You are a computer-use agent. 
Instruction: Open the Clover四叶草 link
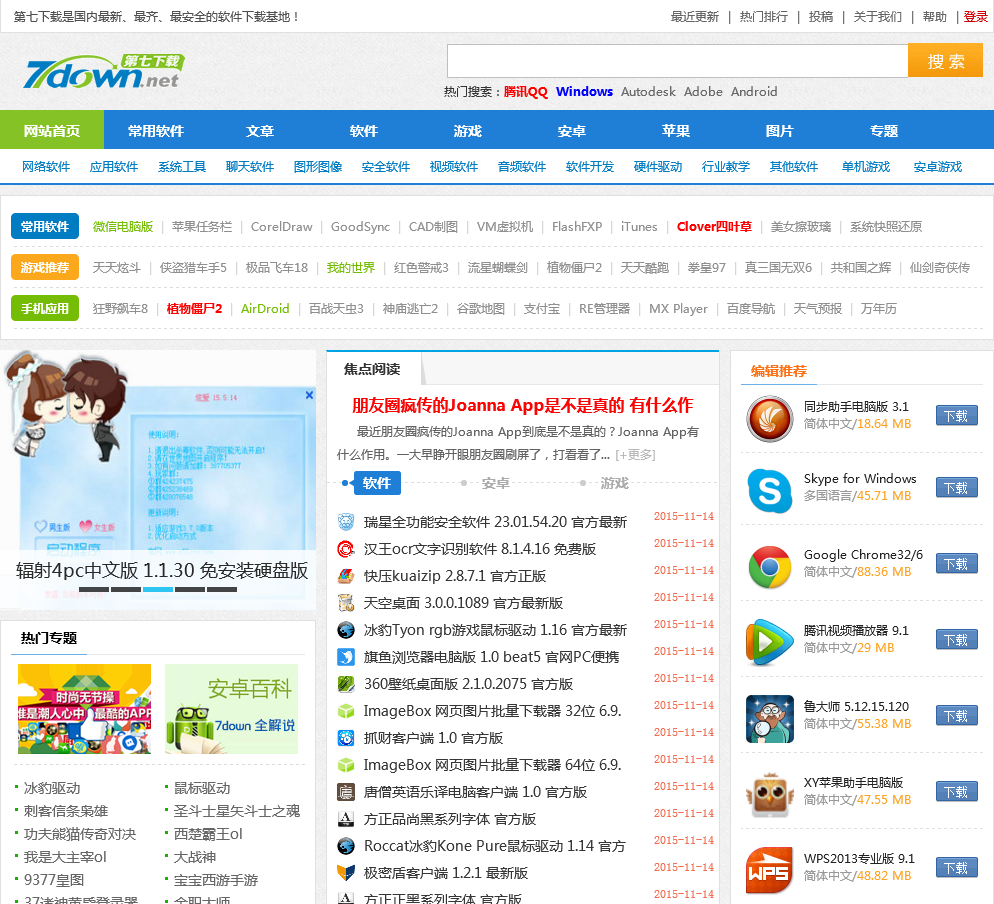coord(714,226)
